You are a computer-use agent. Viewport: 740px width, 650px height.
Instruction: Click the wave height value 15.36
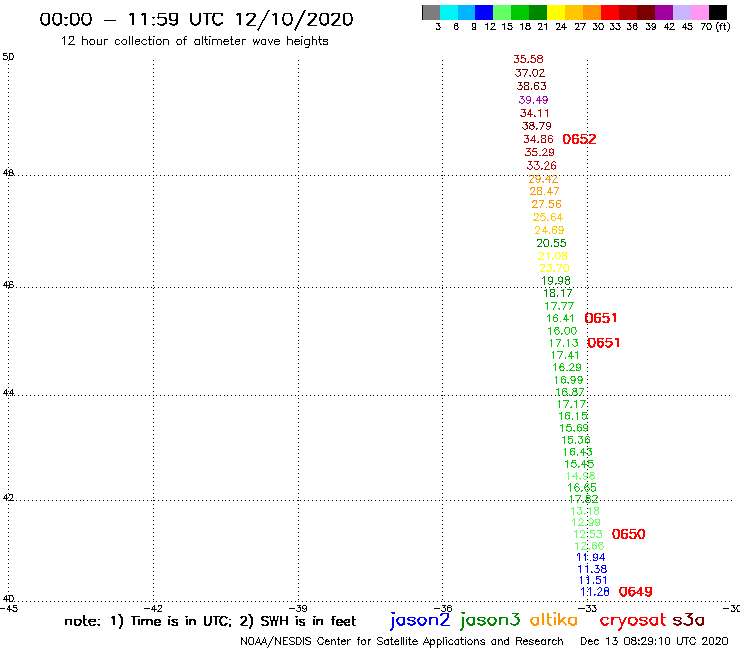coord(576,440)
